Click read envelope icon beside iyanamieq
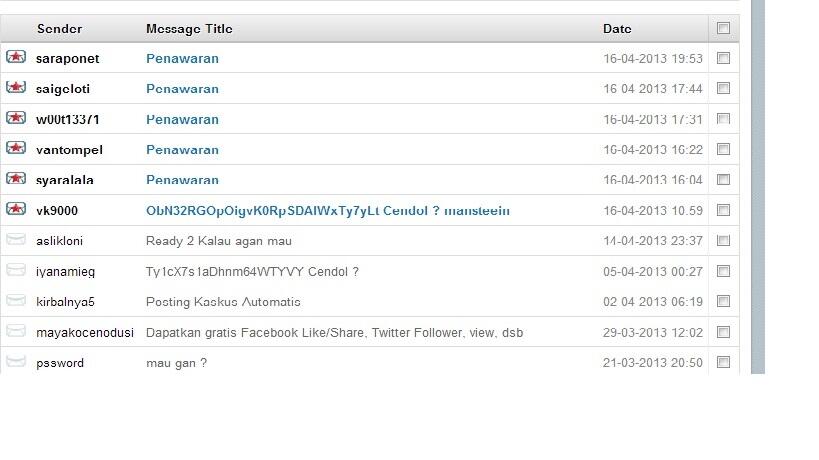The image size is (819, 460). [x=15, y=270]
